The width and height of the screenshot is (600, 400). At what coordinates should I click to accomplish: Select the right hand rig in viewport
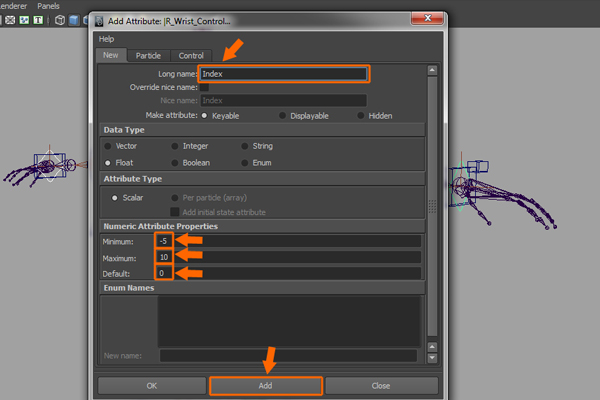[x=501, y=191]
